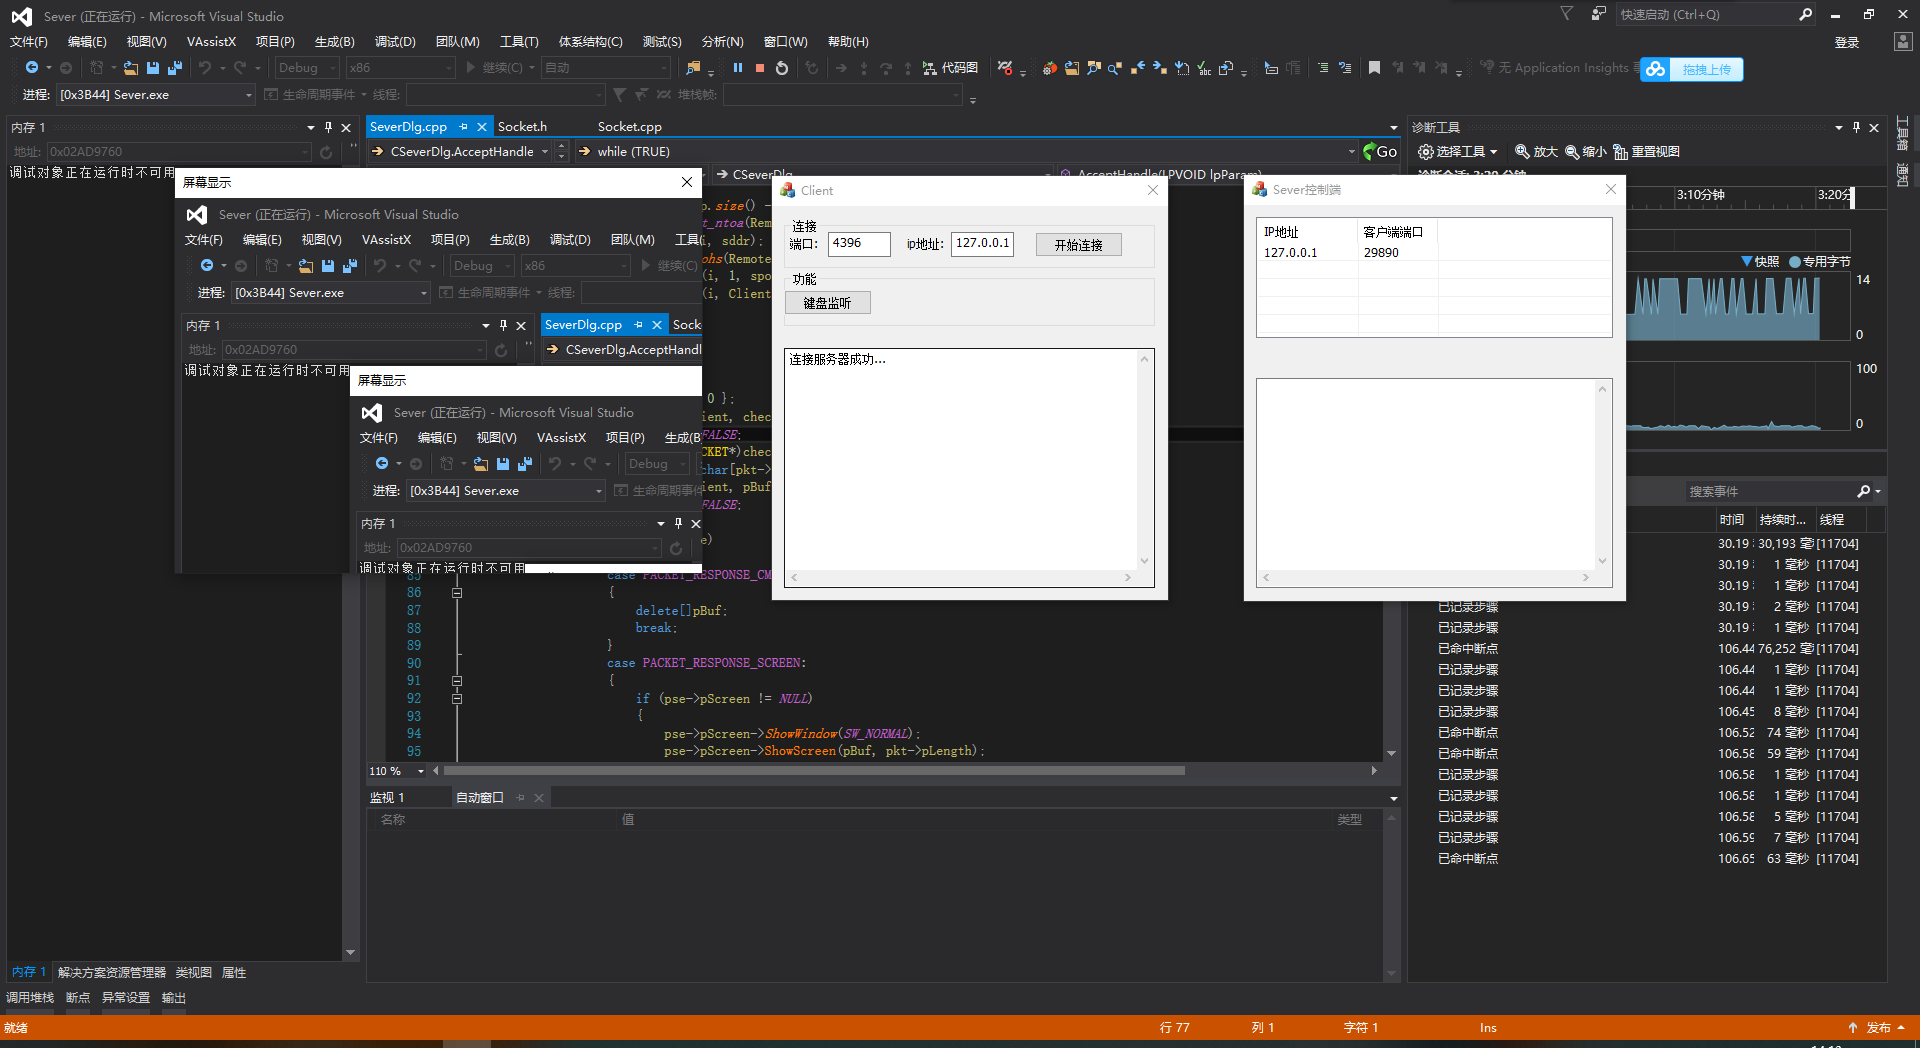Click VA Open File in Solution icon
Image resolution: width=1920 pixels, height=1048 pixels.
pos(1072,68)
